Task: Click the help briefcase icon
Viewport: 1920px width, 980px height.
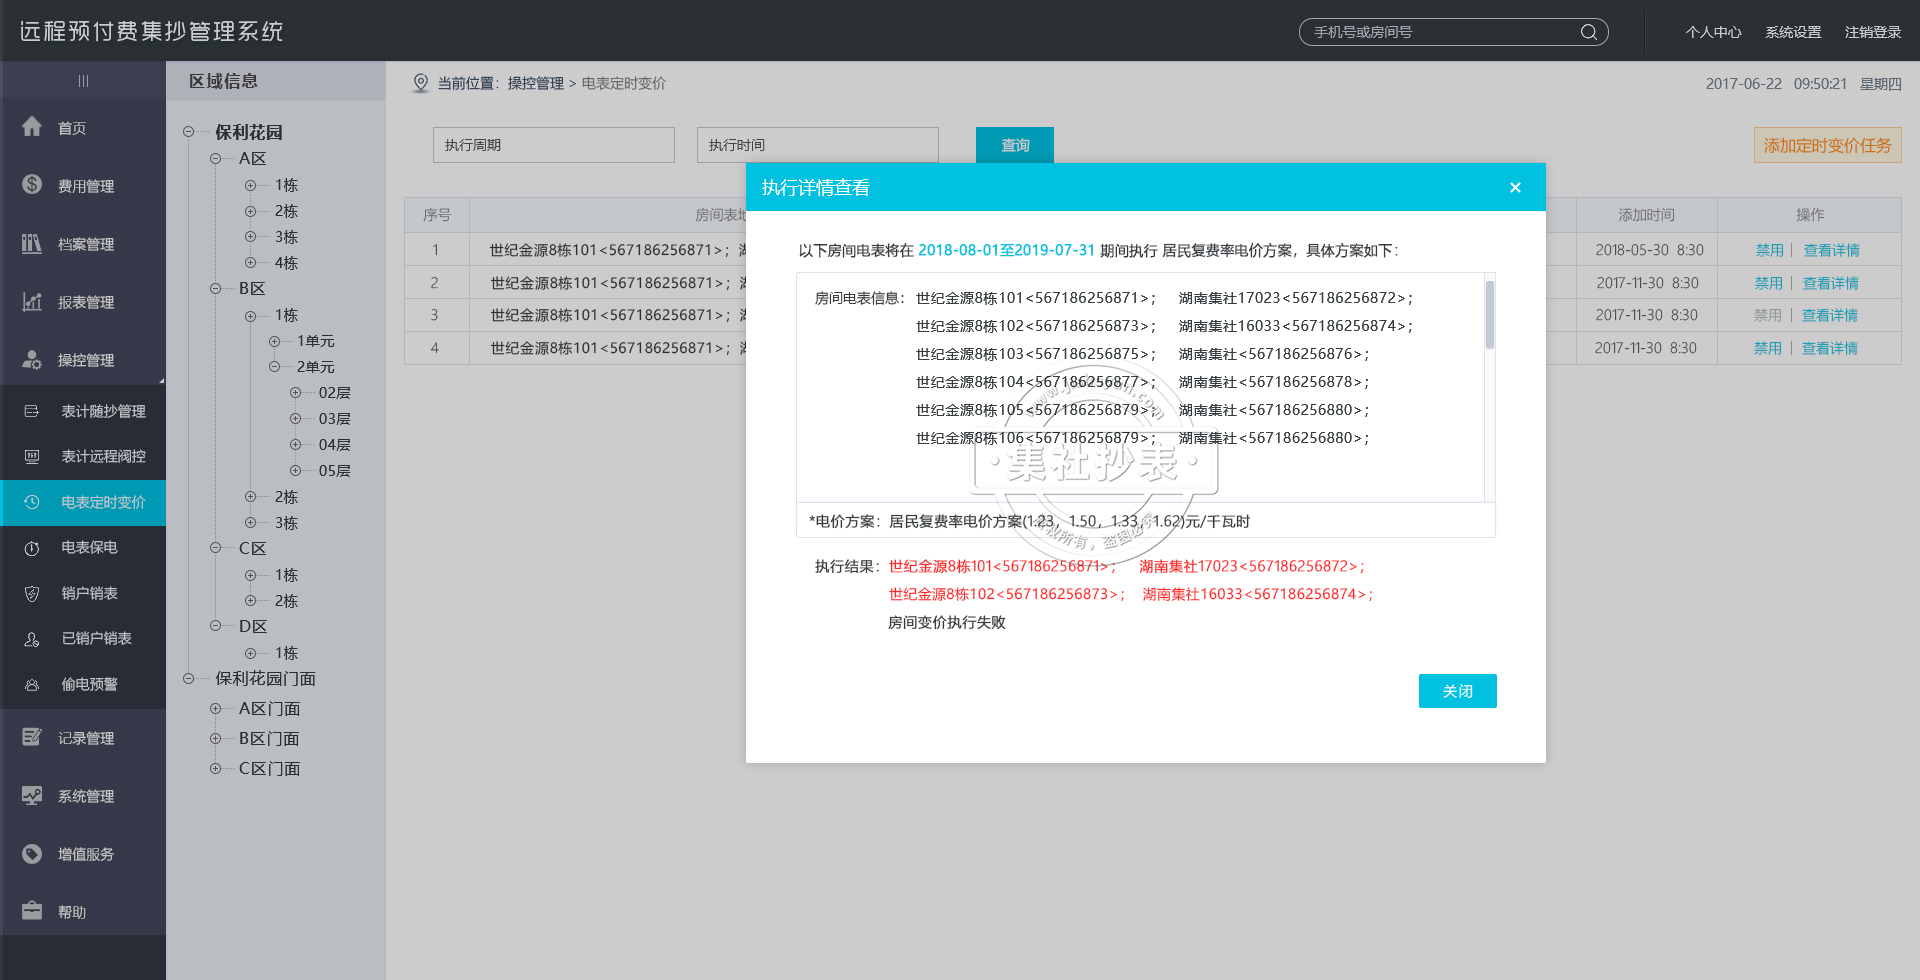Action: click(32, 911)
